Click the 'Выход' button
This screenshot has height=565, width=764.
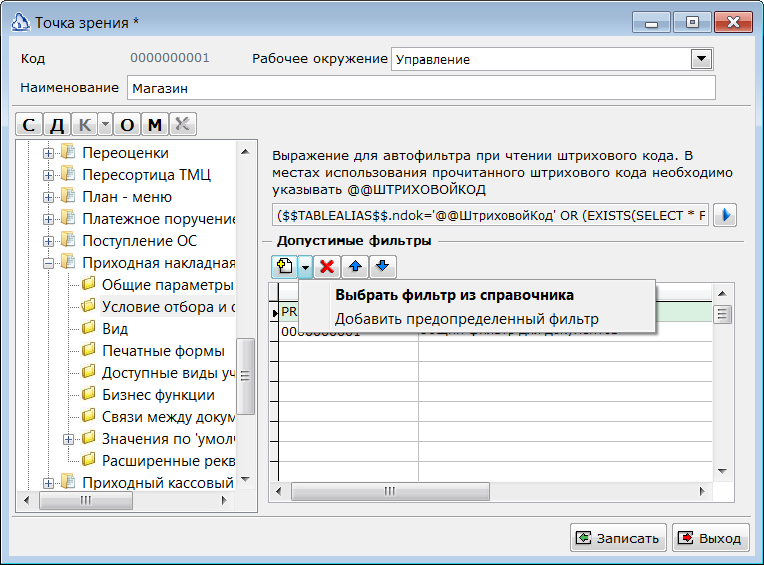711,538
